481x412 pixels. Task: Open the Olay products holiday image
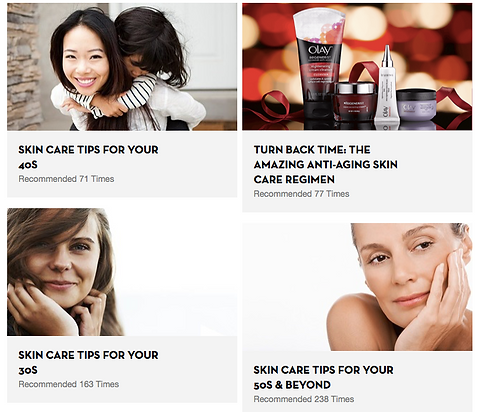pos(357,67)
